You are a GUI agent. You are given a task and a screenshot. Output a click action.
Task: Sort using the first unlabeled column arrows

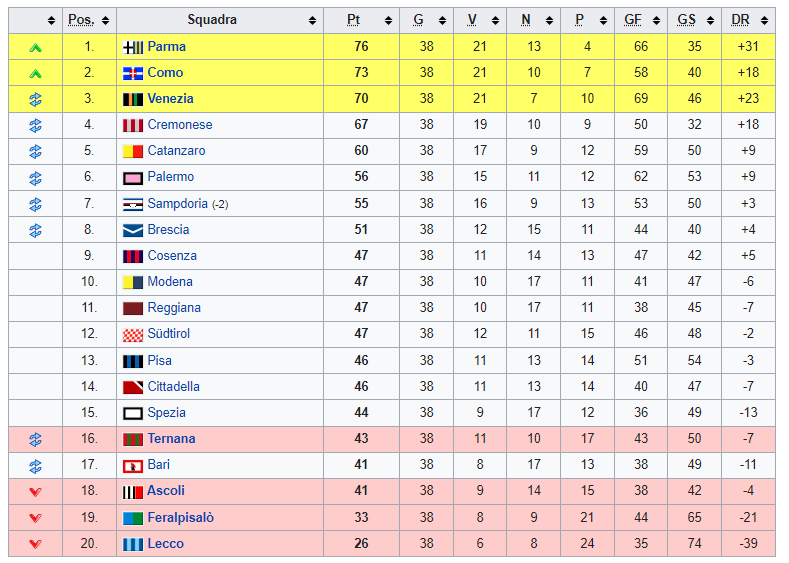(x=51, y=20)
